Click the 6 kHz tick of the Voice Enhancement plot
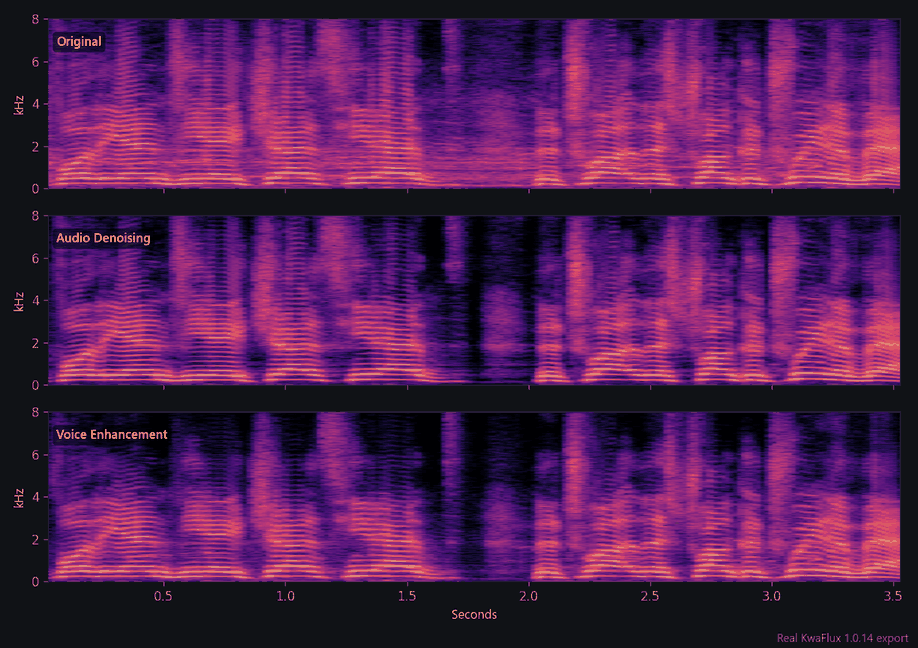 click(36, 455)
